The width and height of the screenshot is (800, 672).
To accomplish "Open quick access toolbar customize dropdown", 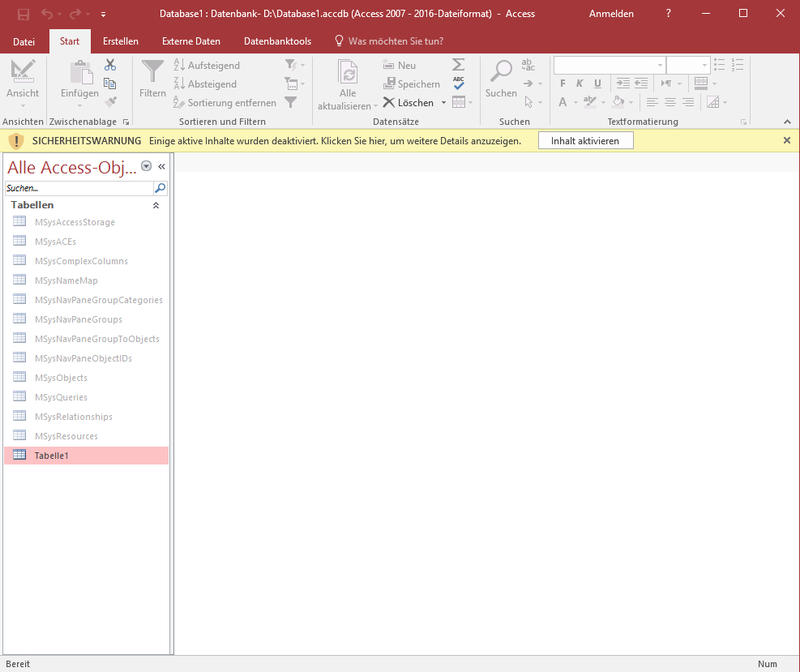I will click(x=103, y=14).
